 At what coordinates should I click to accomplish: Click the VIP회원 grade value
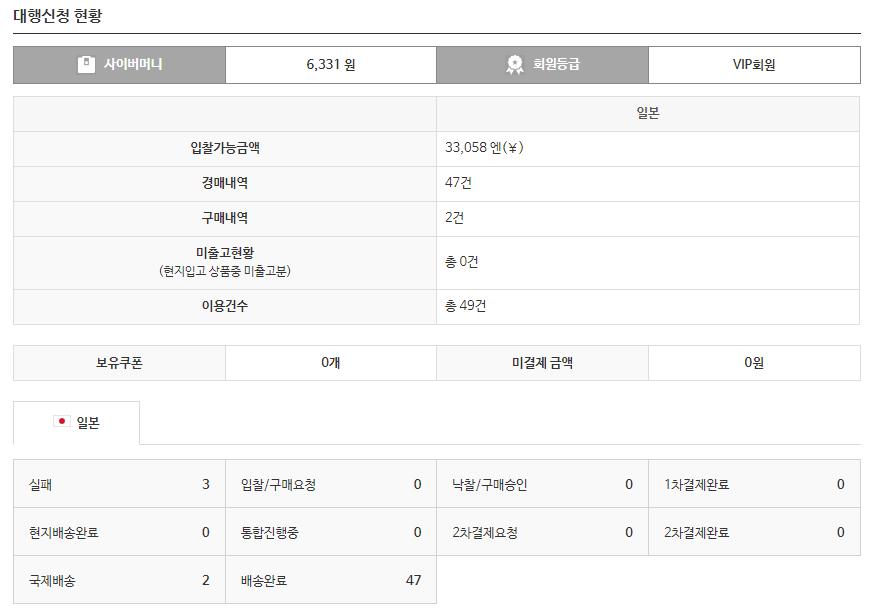coord(754,65)
